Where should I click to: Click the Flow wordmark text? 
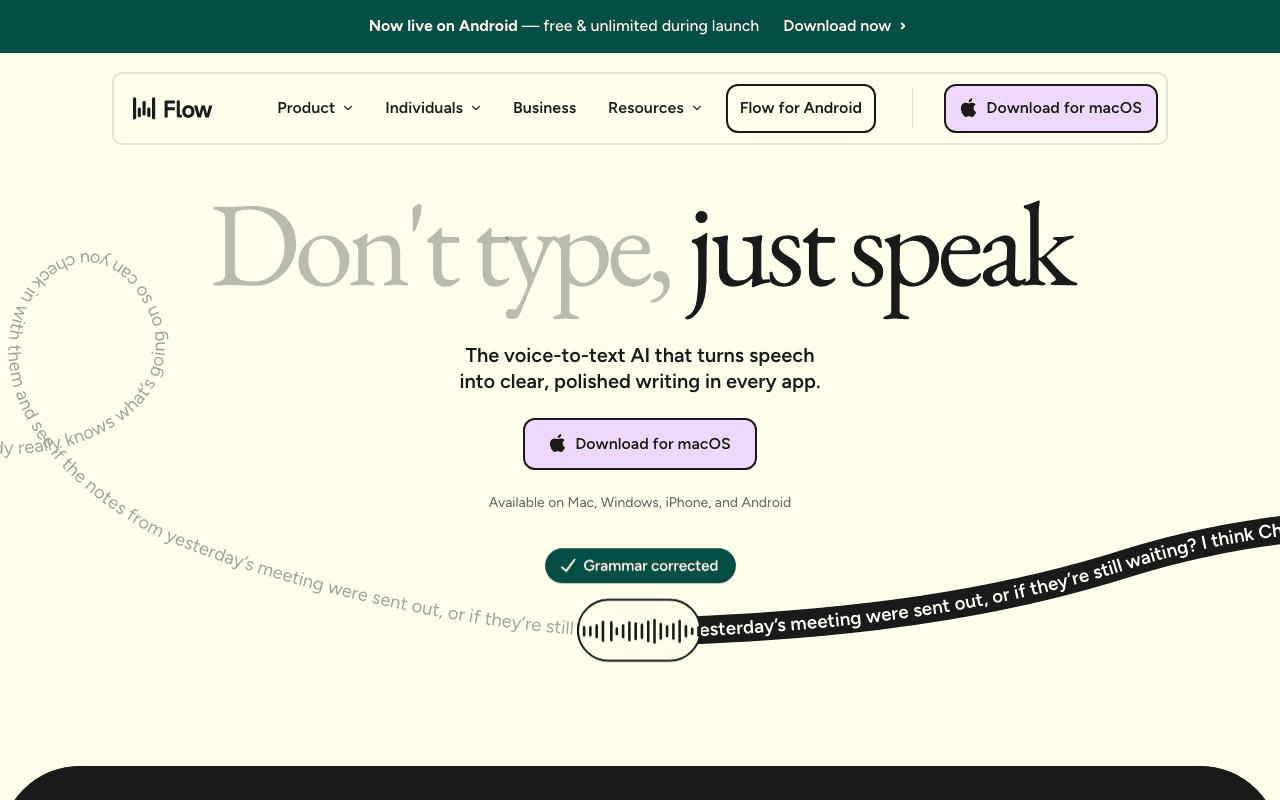coord(186,108)
